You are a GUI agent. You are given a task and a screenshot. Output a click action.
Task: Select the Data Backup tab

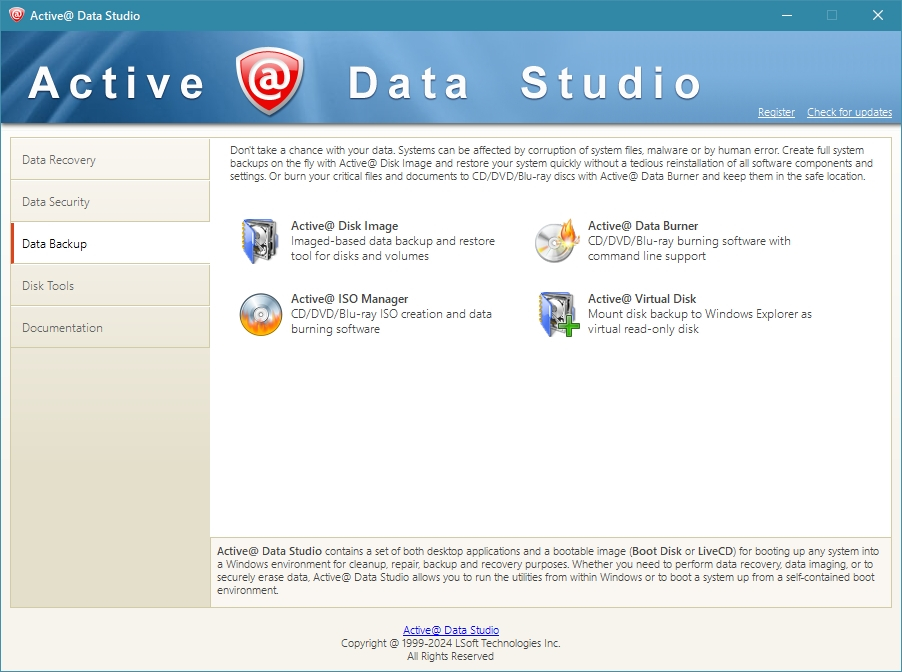110,244
